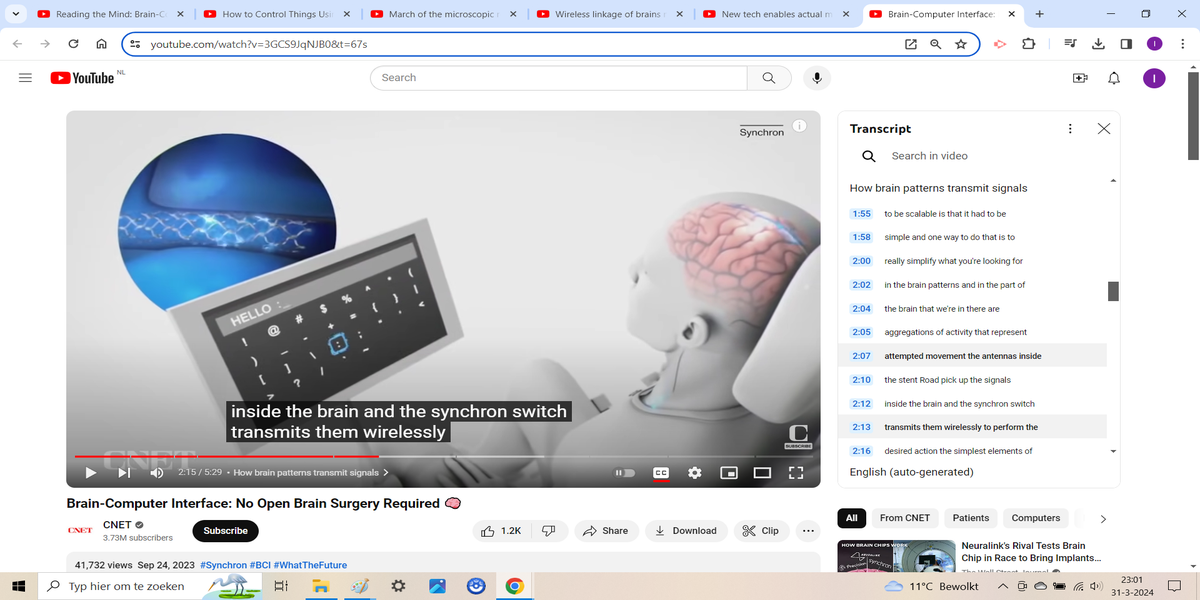Open a new browser tab
The image size is (1200, 600).
point(1040,14)
